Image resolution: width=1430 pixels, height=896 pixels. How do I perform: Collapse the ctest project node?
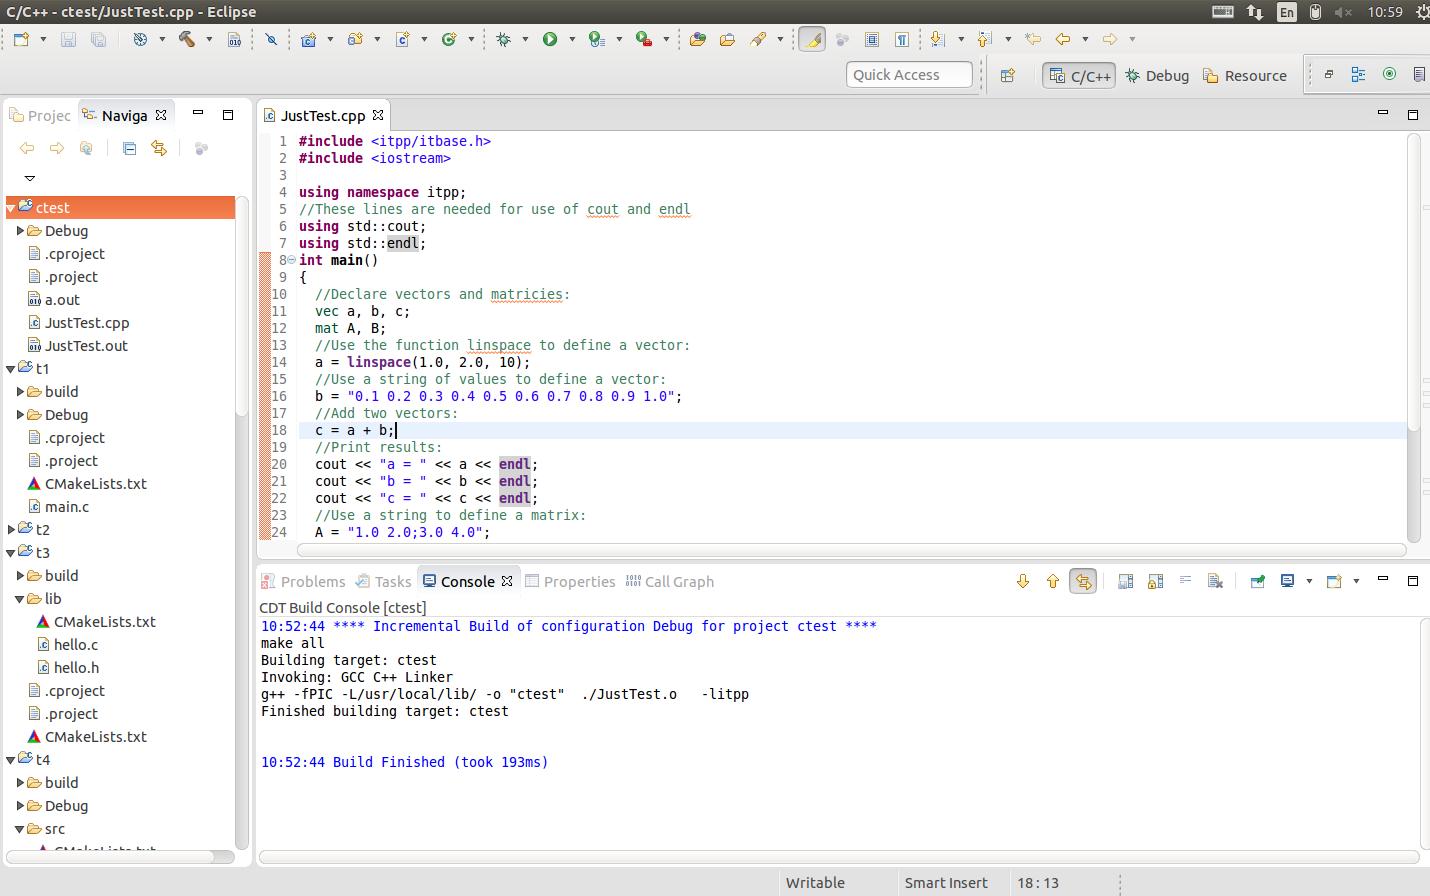tap(11, 207)
